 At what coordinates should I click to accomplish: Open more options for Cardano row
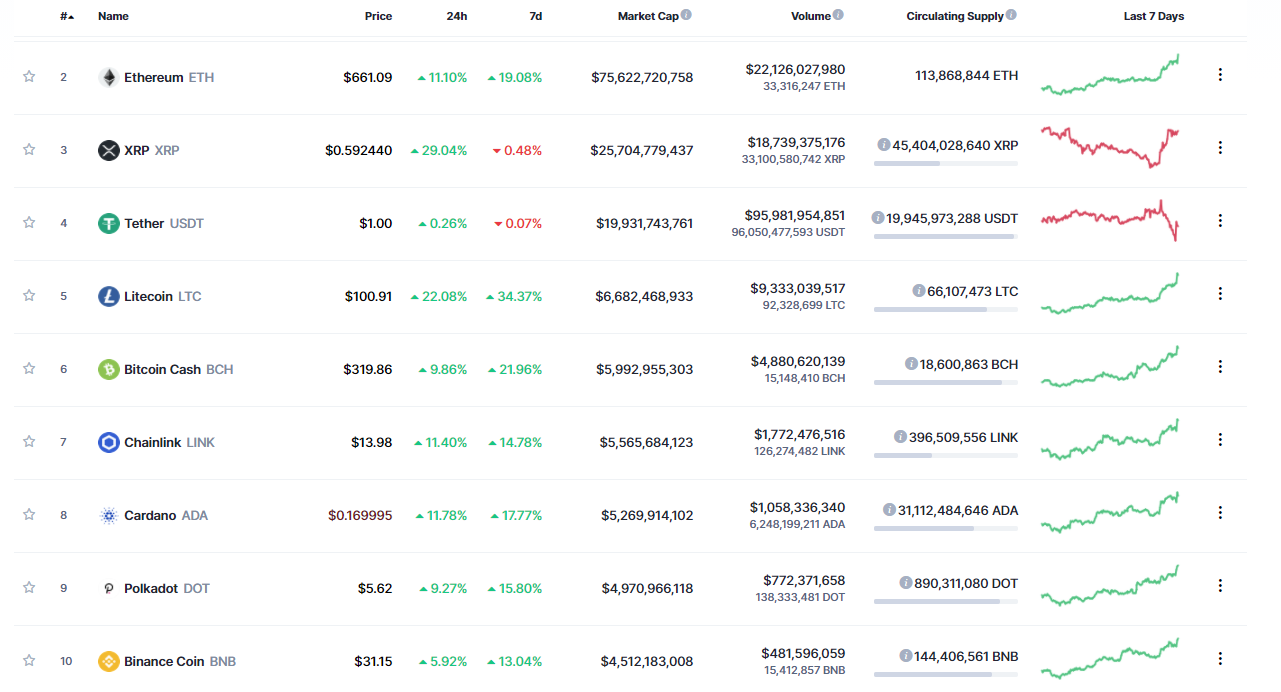[x=1220, y=513]
